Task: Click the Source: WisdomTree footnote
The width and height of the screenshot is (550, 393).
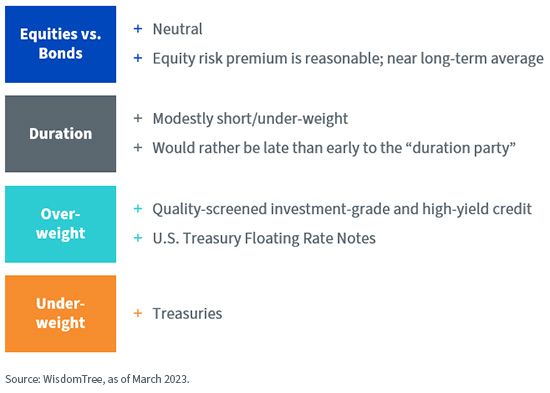Action: (x=97, y=379)
